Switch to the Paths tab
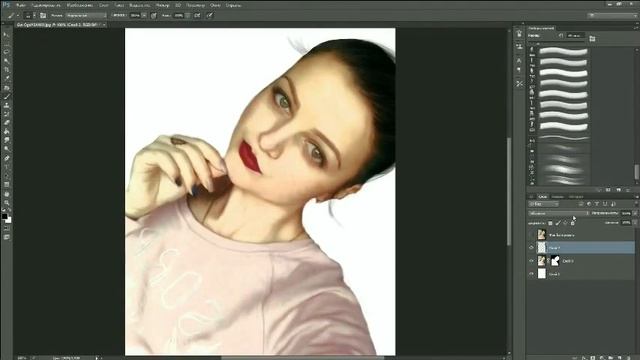640x360 pixels. (x=576, y=196)
